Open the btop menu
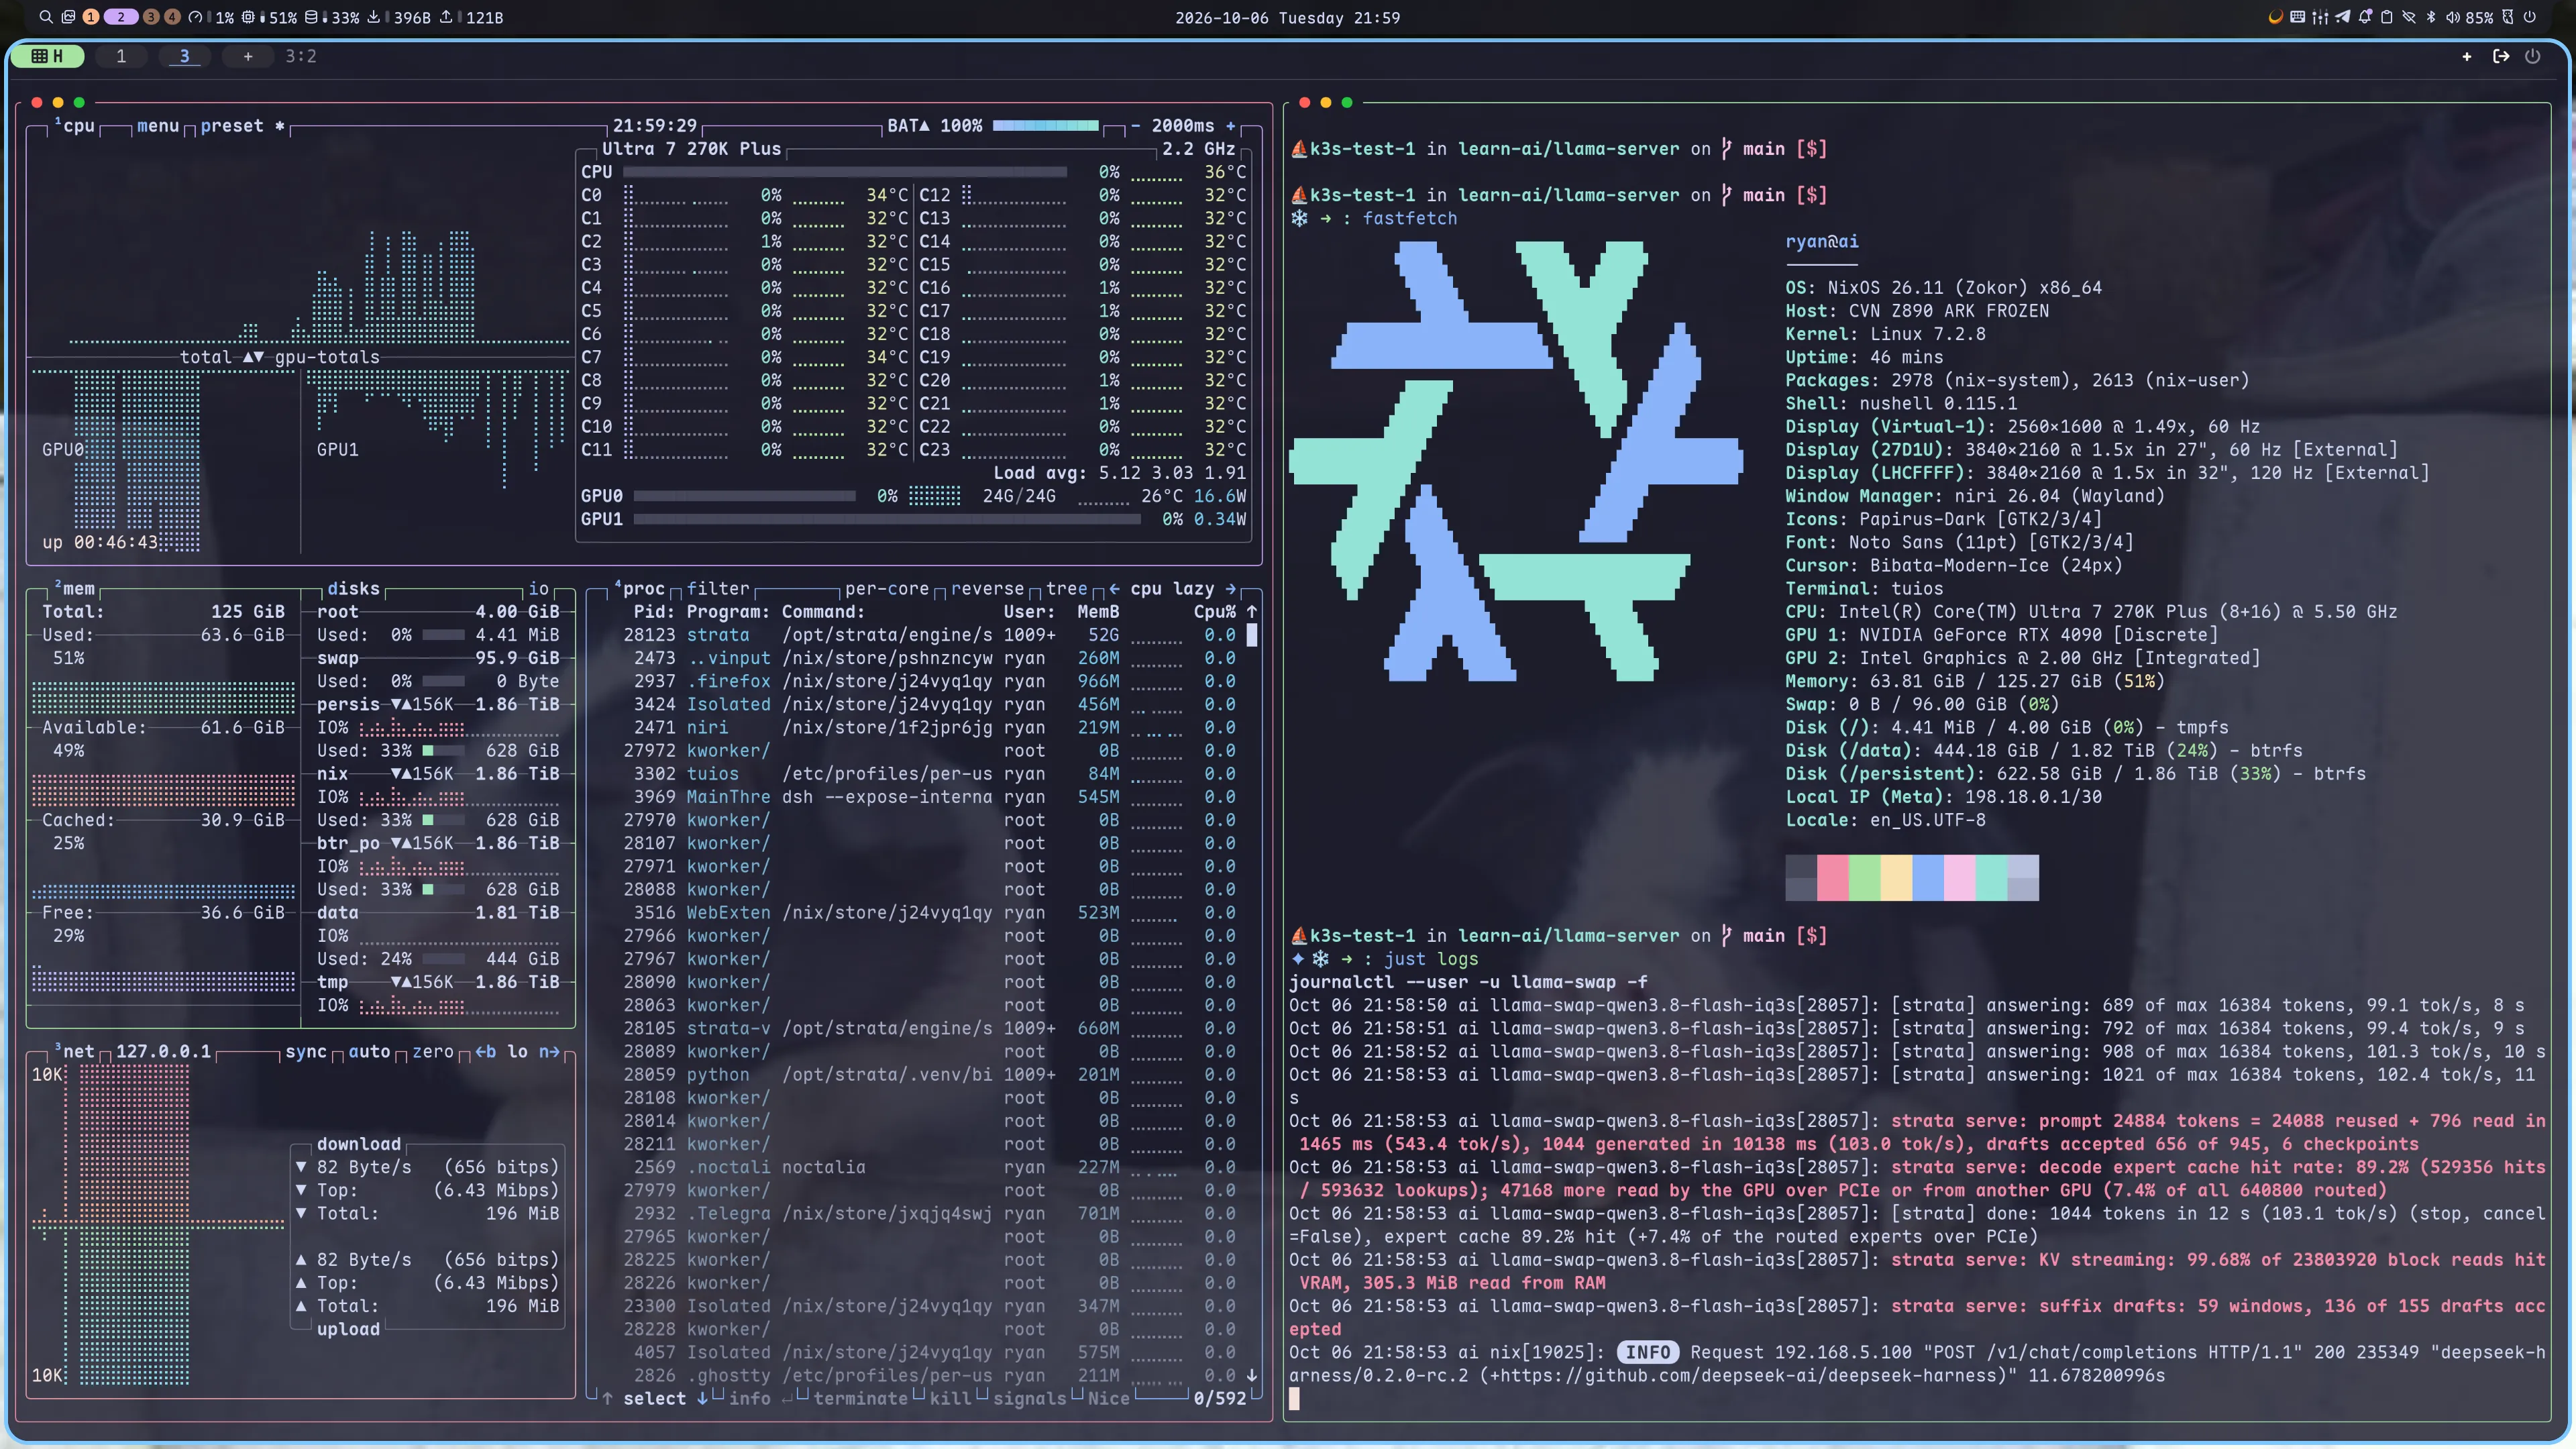 (158, 126)
